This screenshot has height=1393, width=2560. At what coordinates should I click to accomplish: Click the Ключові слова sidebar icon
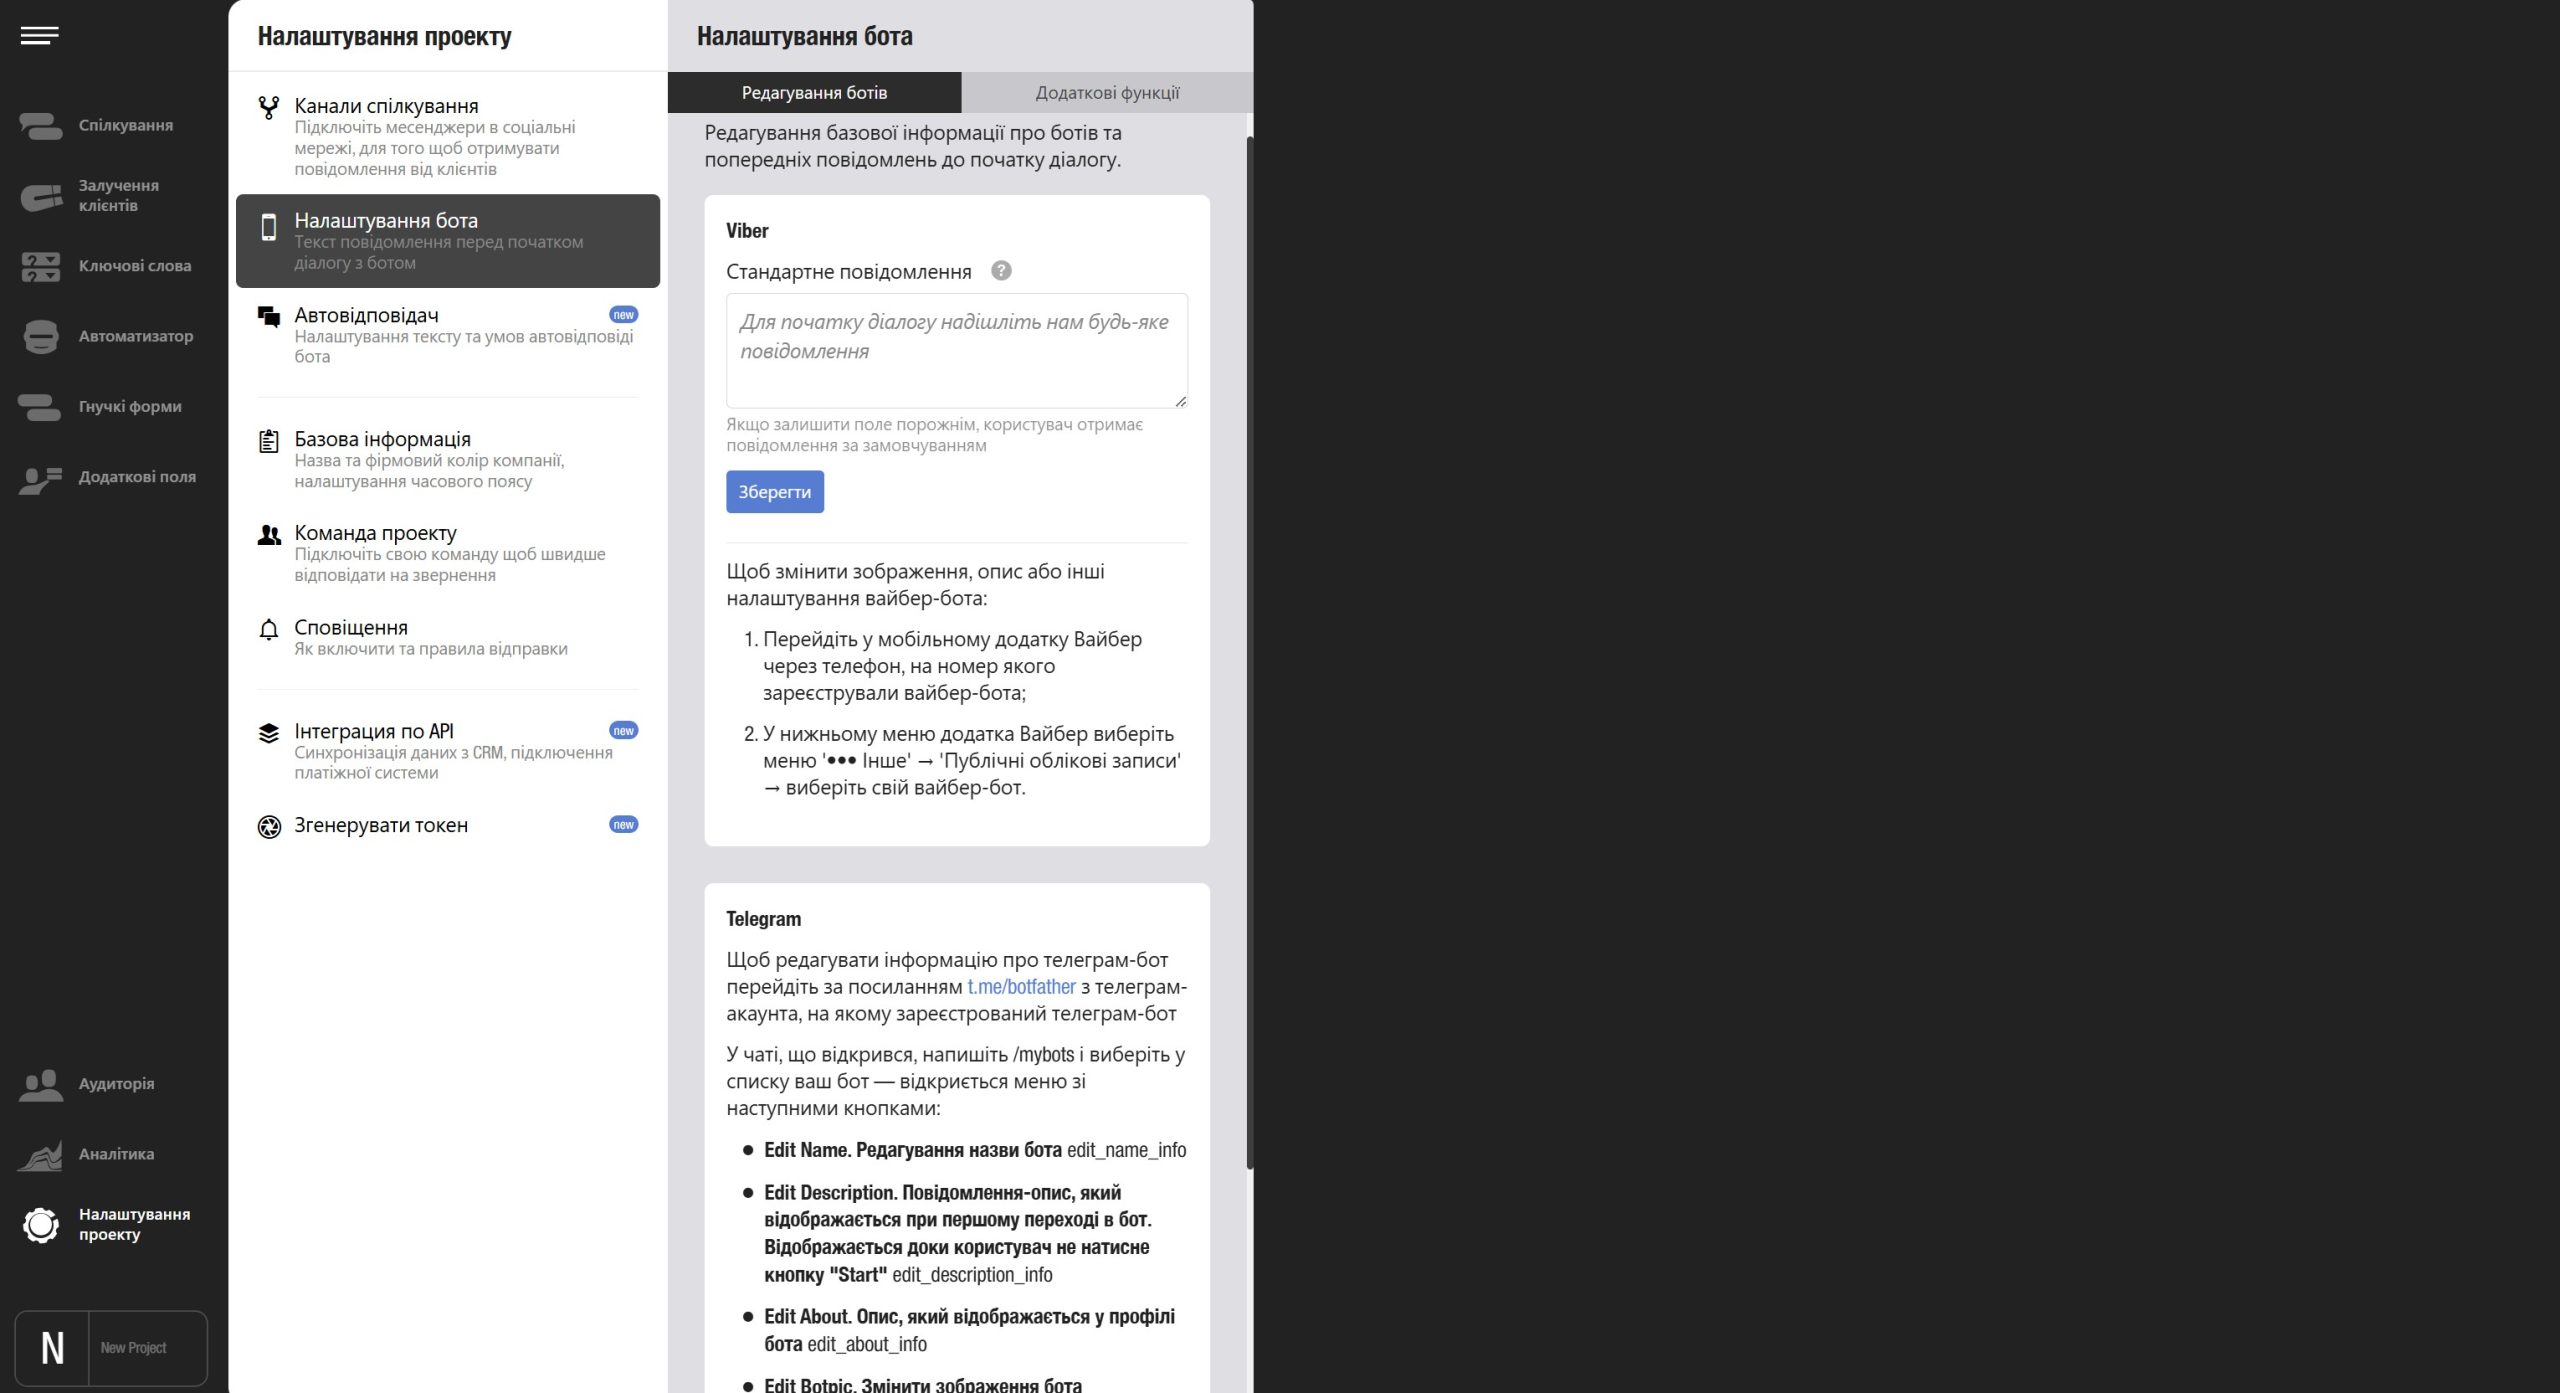[41, 266]
